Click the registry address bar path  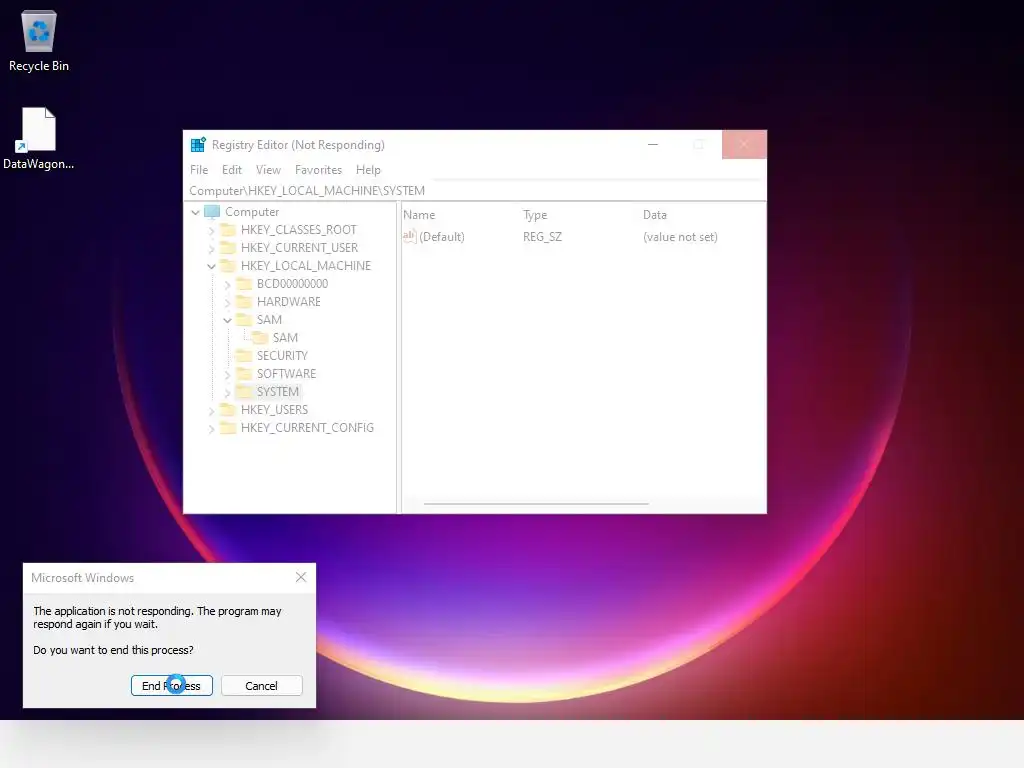point(476,191)
